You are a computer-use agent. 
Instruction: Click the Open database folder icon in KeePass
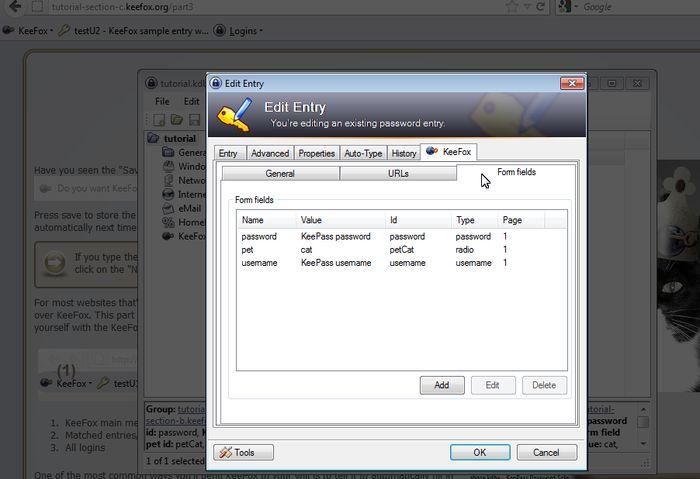[177, 120]
